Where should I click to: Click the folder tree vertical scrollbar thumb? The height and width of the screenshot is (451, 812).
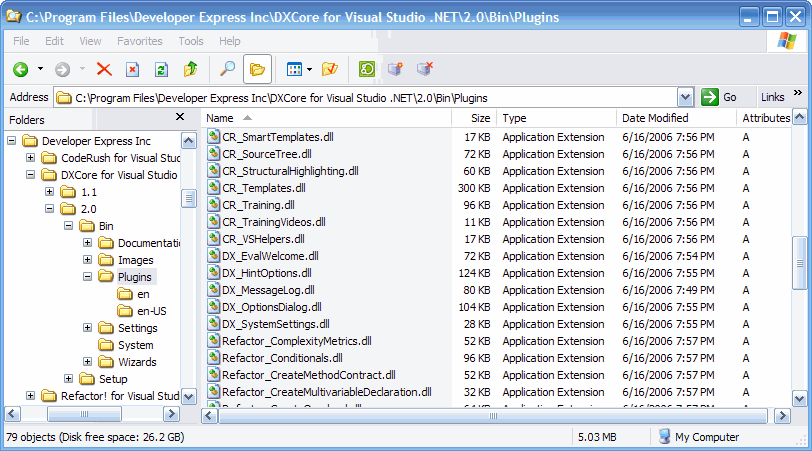point(188,198)
